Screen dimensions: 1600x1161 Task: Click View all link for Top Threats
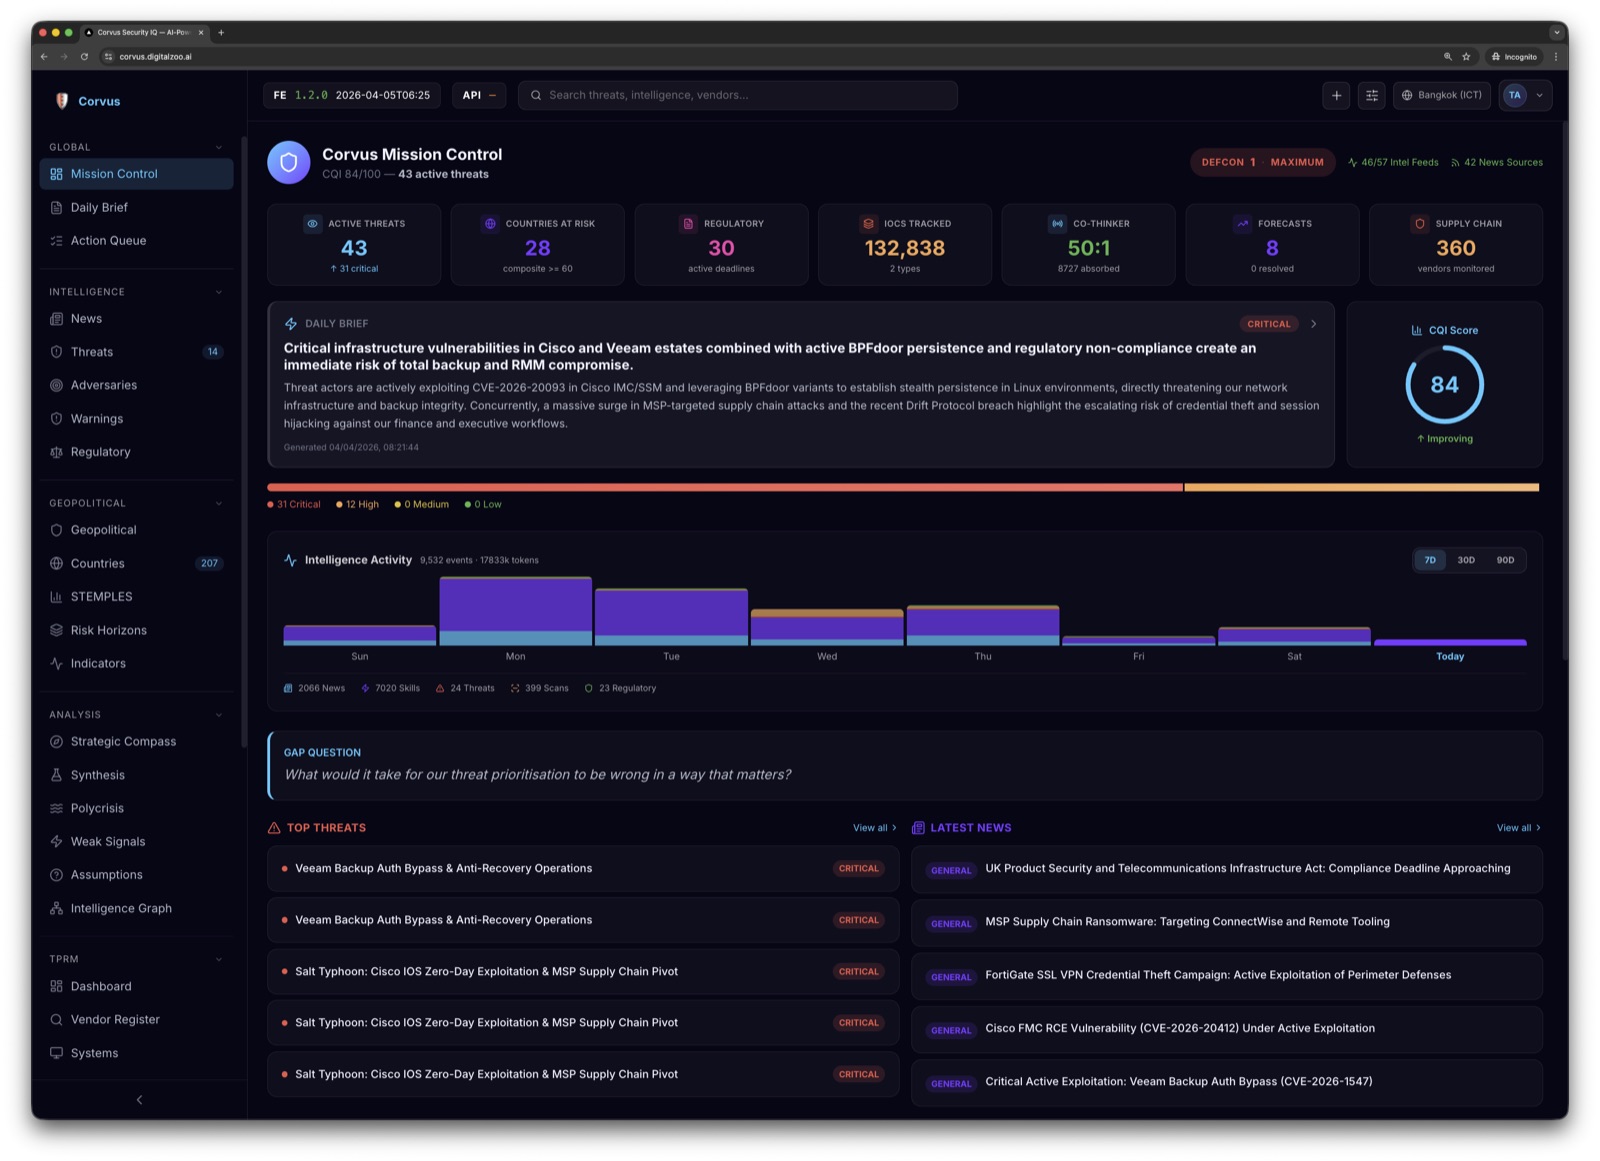[874, 828]
